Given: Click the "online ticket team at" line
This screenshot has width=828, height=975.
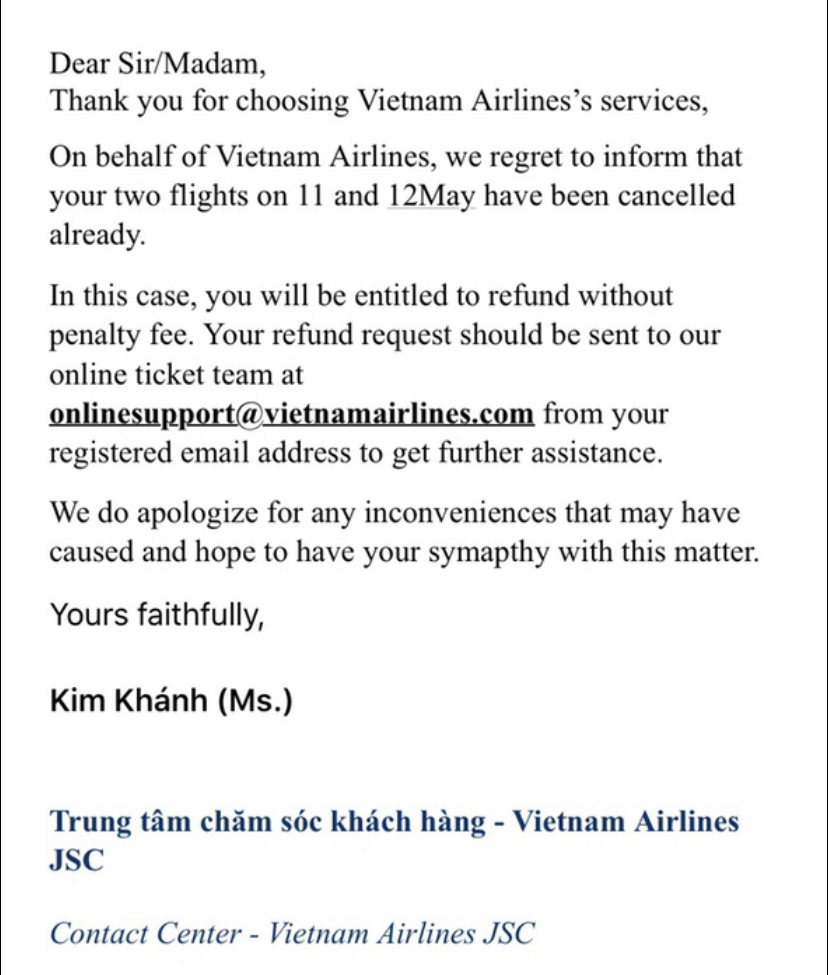Looking at the screenshot, I should pyautogui.click(x=176, y=375).
